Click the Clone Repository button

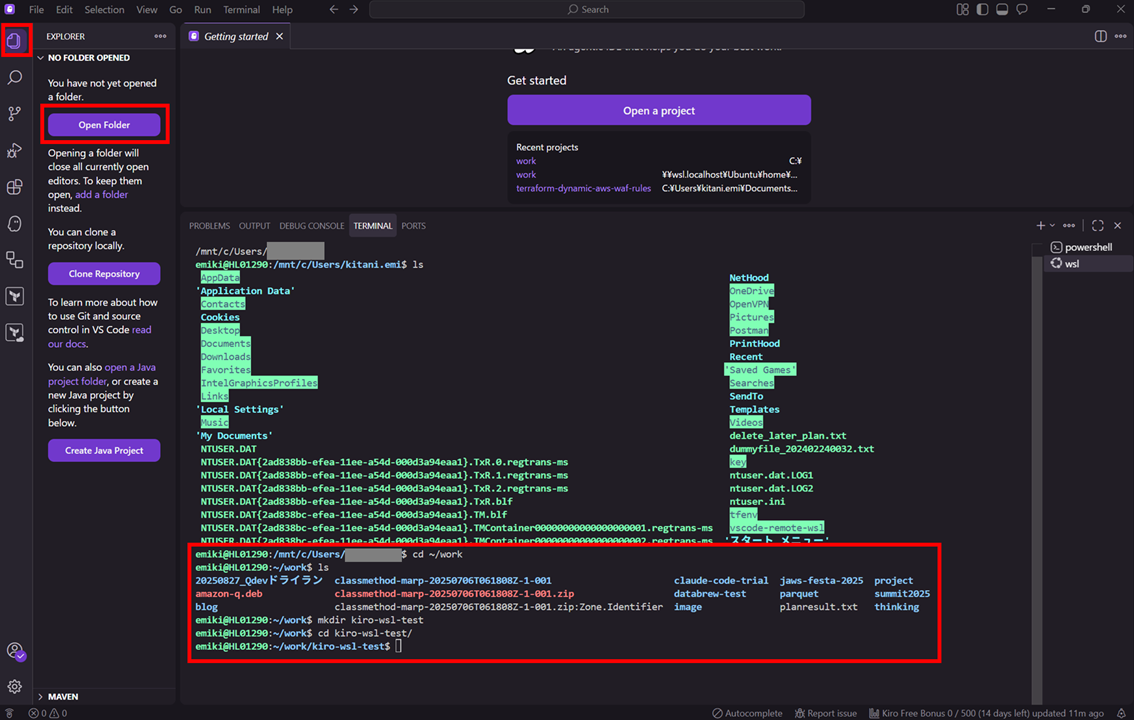103,274
